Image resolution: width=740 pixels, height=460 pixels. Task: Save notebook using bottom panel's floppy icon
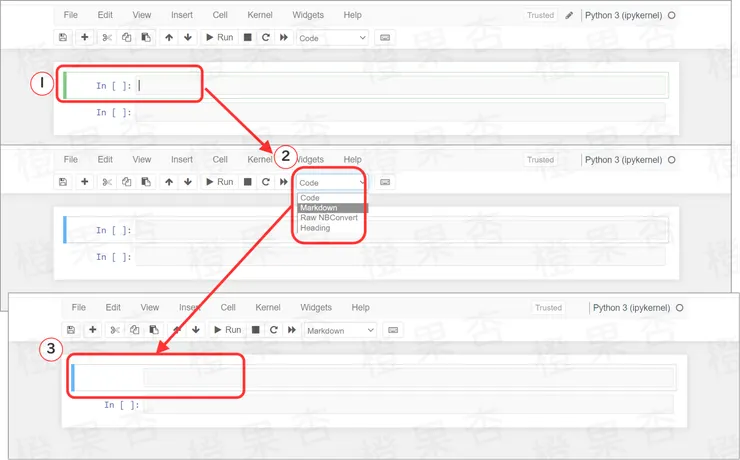coord(71,330)
